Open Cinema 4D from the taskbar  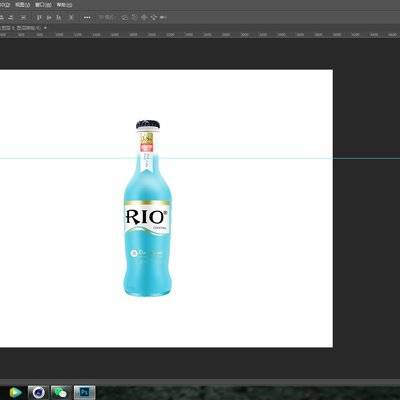38,392
